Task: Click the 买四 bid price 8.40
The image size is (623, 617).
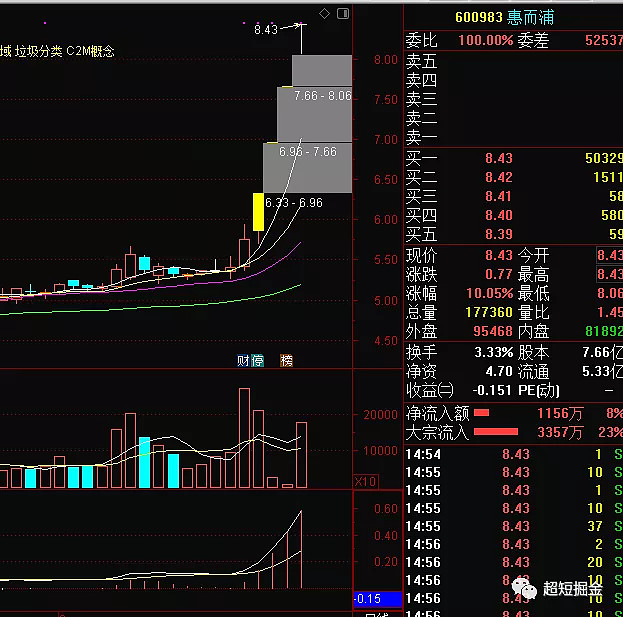Action: tap(499, 215)
